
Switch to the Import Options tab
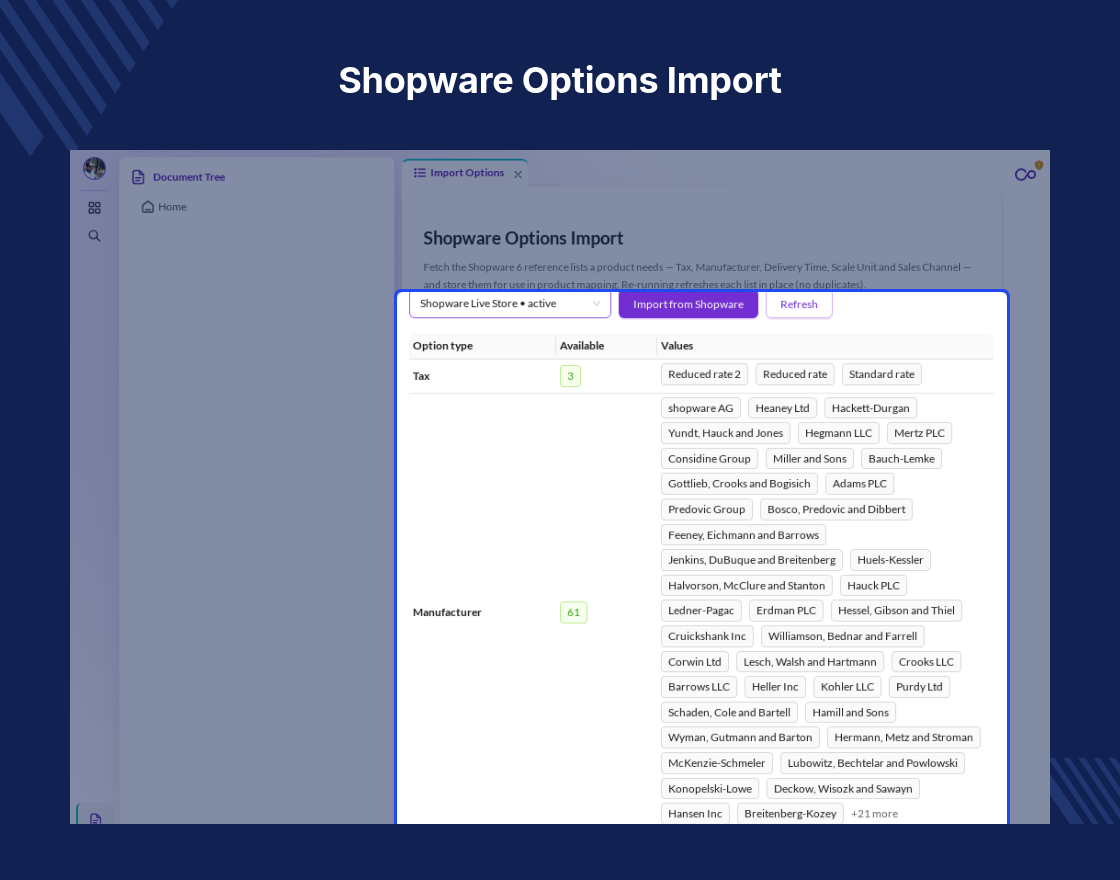pos(466,173)
